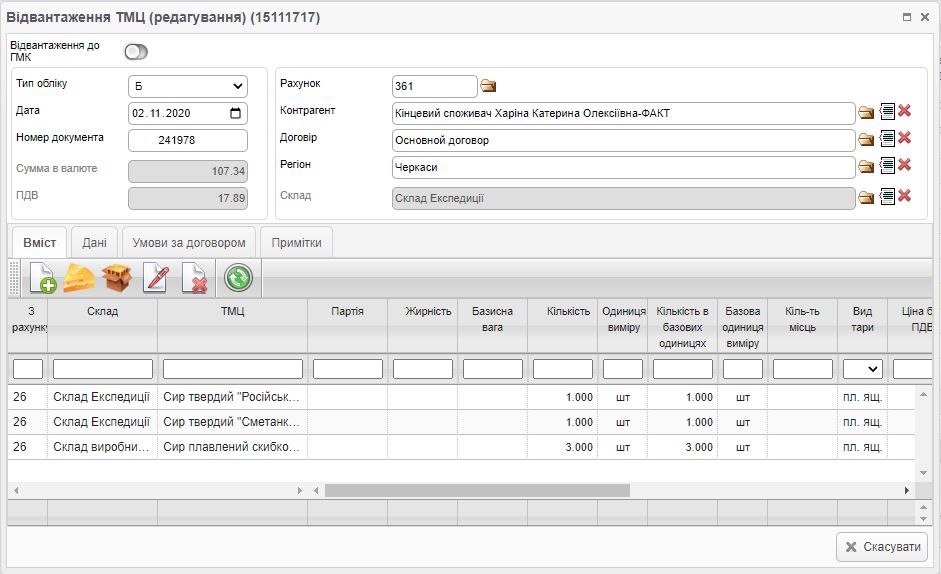Click the 3.000 Кількість cell
The width and height of the screenshot is (941, 574).
coord(562,447)
